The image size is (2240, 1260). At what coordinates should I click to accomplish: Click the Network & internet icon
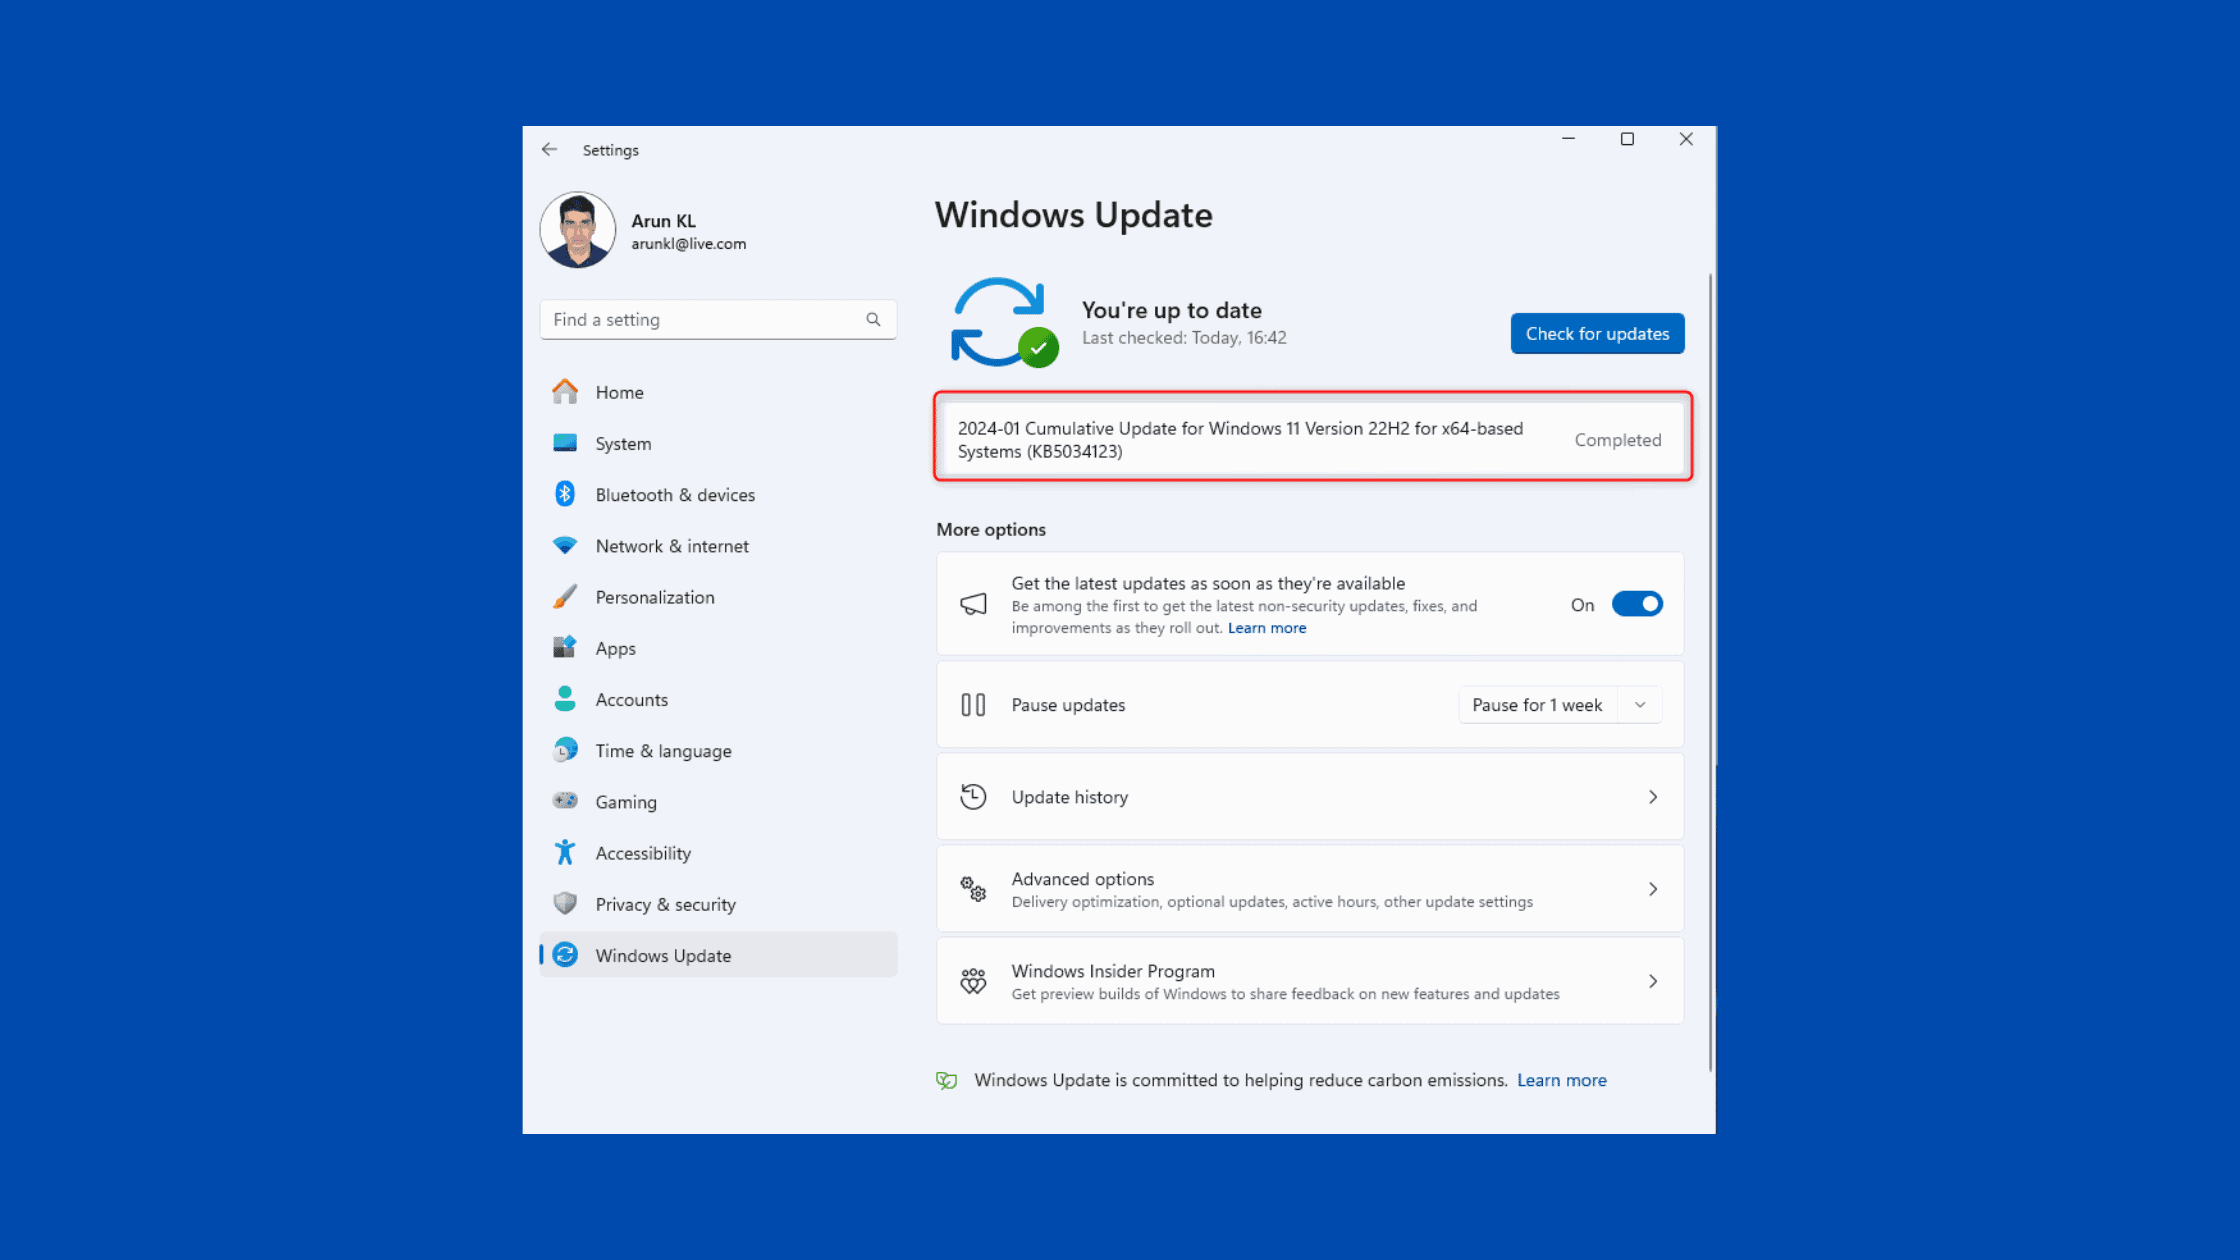pos(565,545)
